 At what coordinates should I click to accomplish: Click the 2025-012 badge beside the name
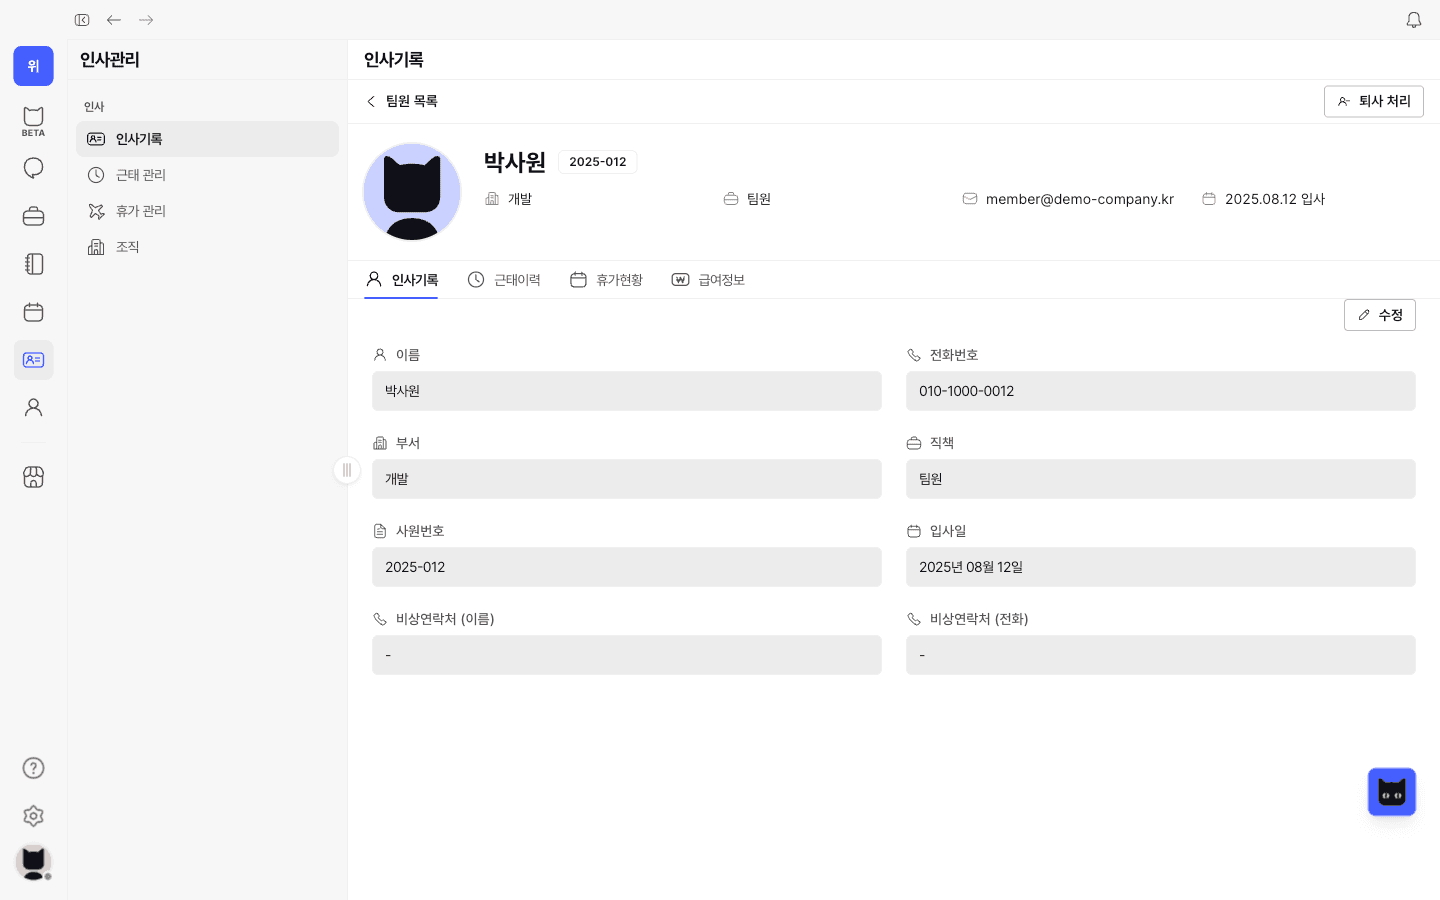[598, 162]
